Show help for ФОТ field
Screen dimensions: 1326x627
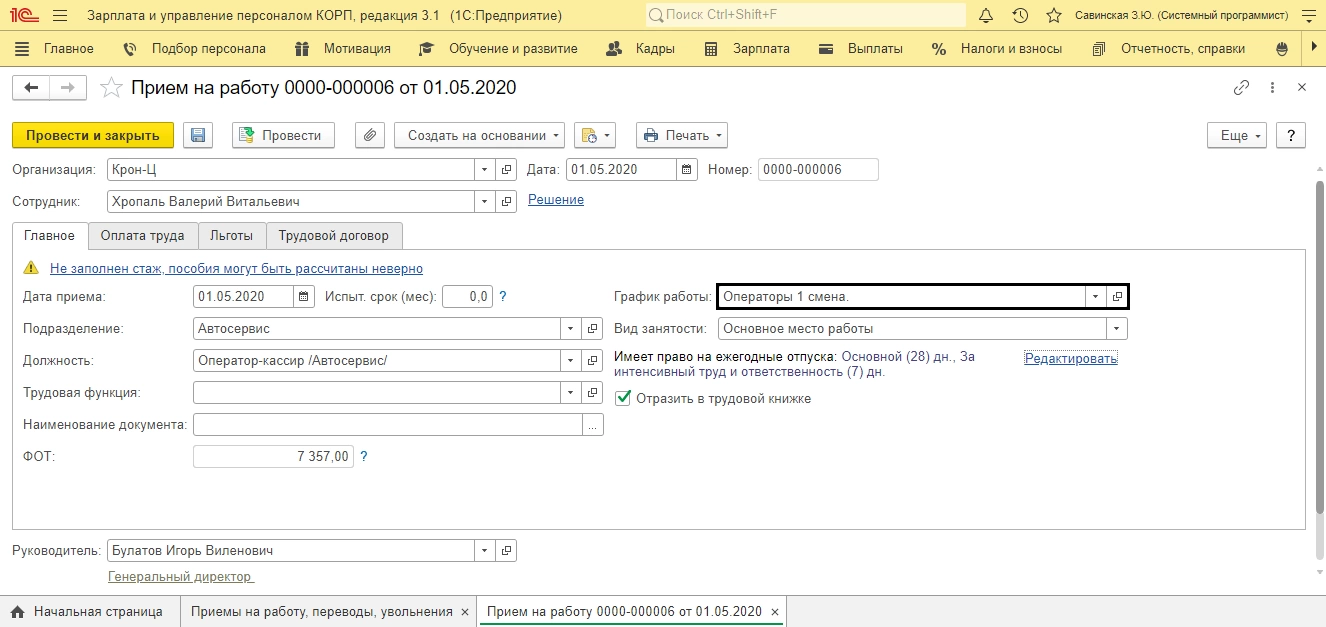click(364, 456)
